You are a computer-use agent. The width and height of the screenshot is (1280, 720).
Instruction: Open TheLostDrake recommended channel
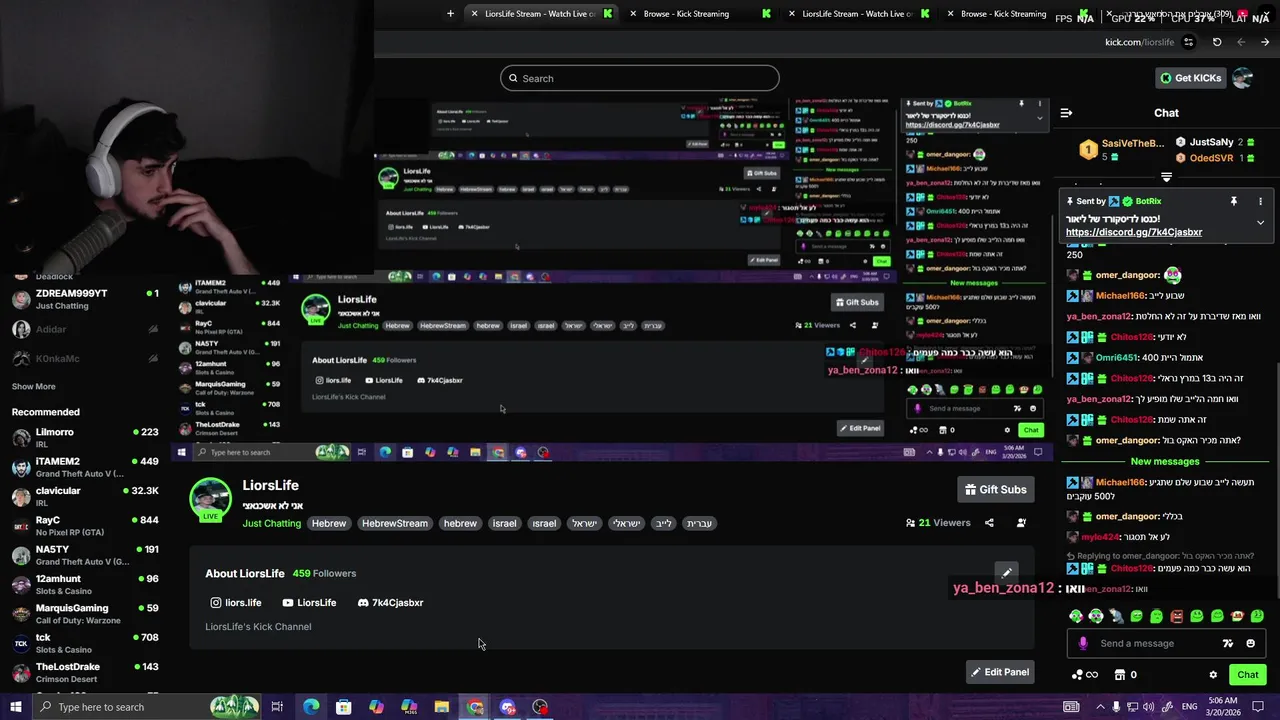click(x=85, y=672)
